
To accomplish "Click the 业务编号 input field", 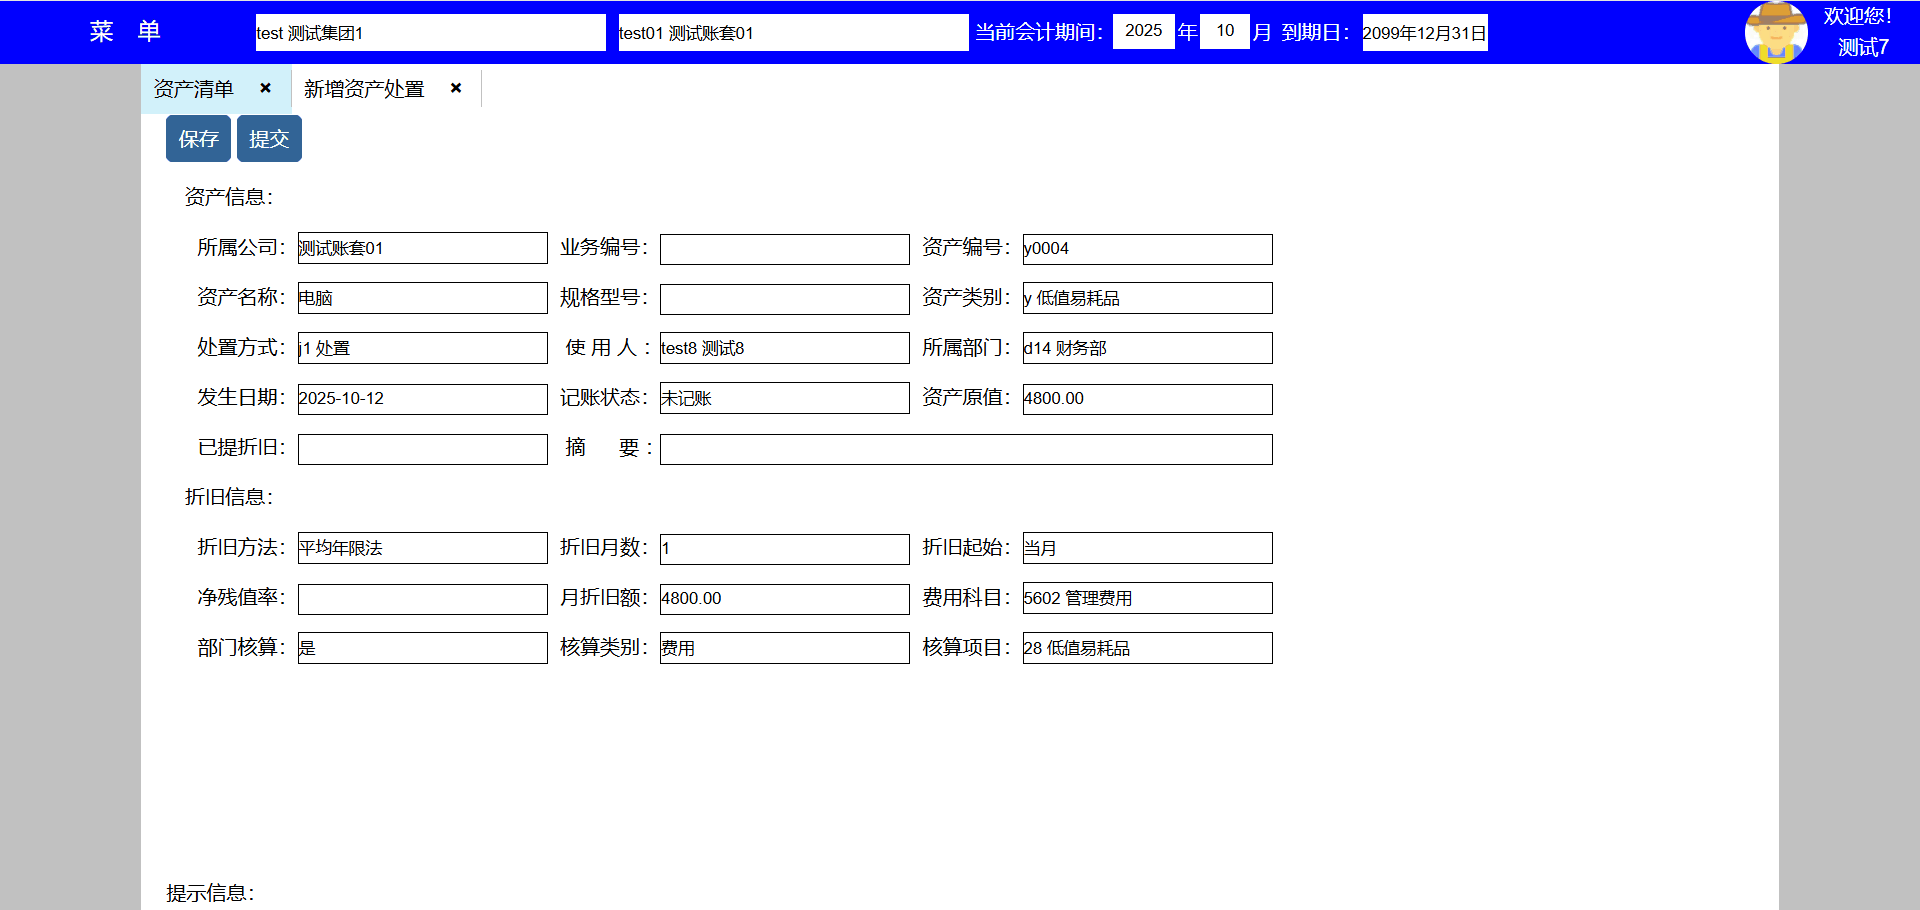I will pyautogui.click(x=784, y=249).
